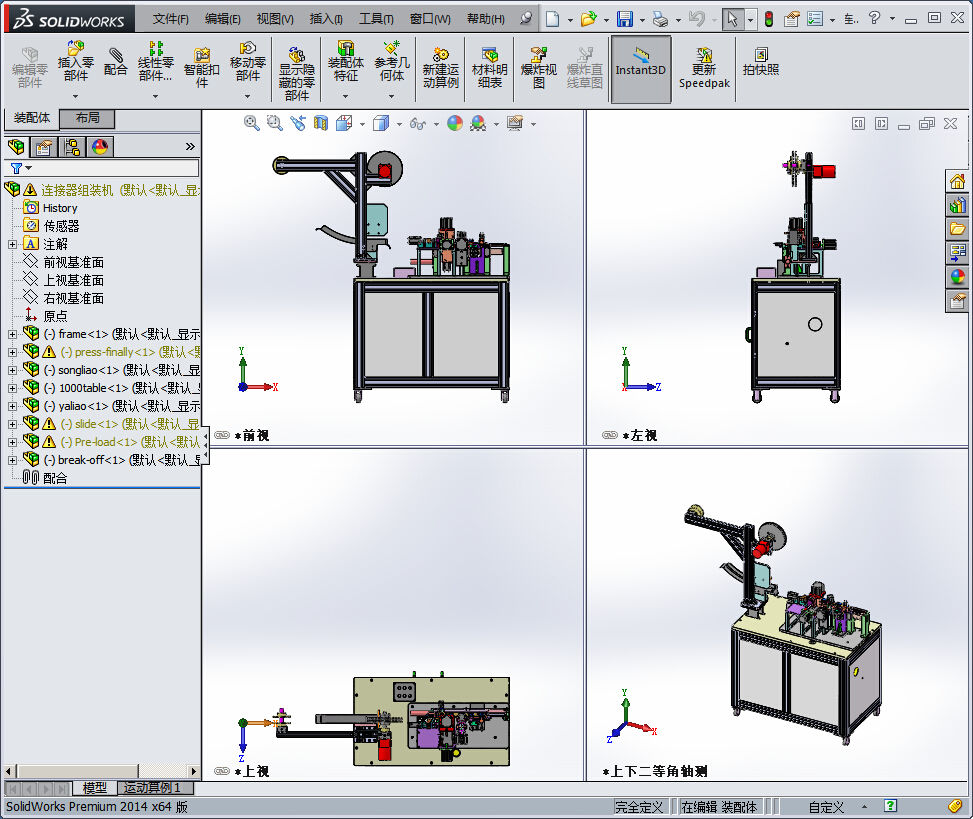
Task: Click Show Hidden Components (显示隐藏的零部件)
Action: [296, 73]
